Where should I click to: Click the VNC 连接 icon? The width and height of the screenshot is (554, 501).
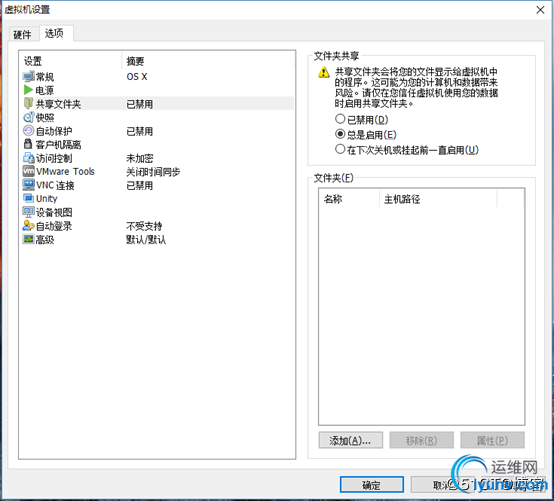click(28, 185)
